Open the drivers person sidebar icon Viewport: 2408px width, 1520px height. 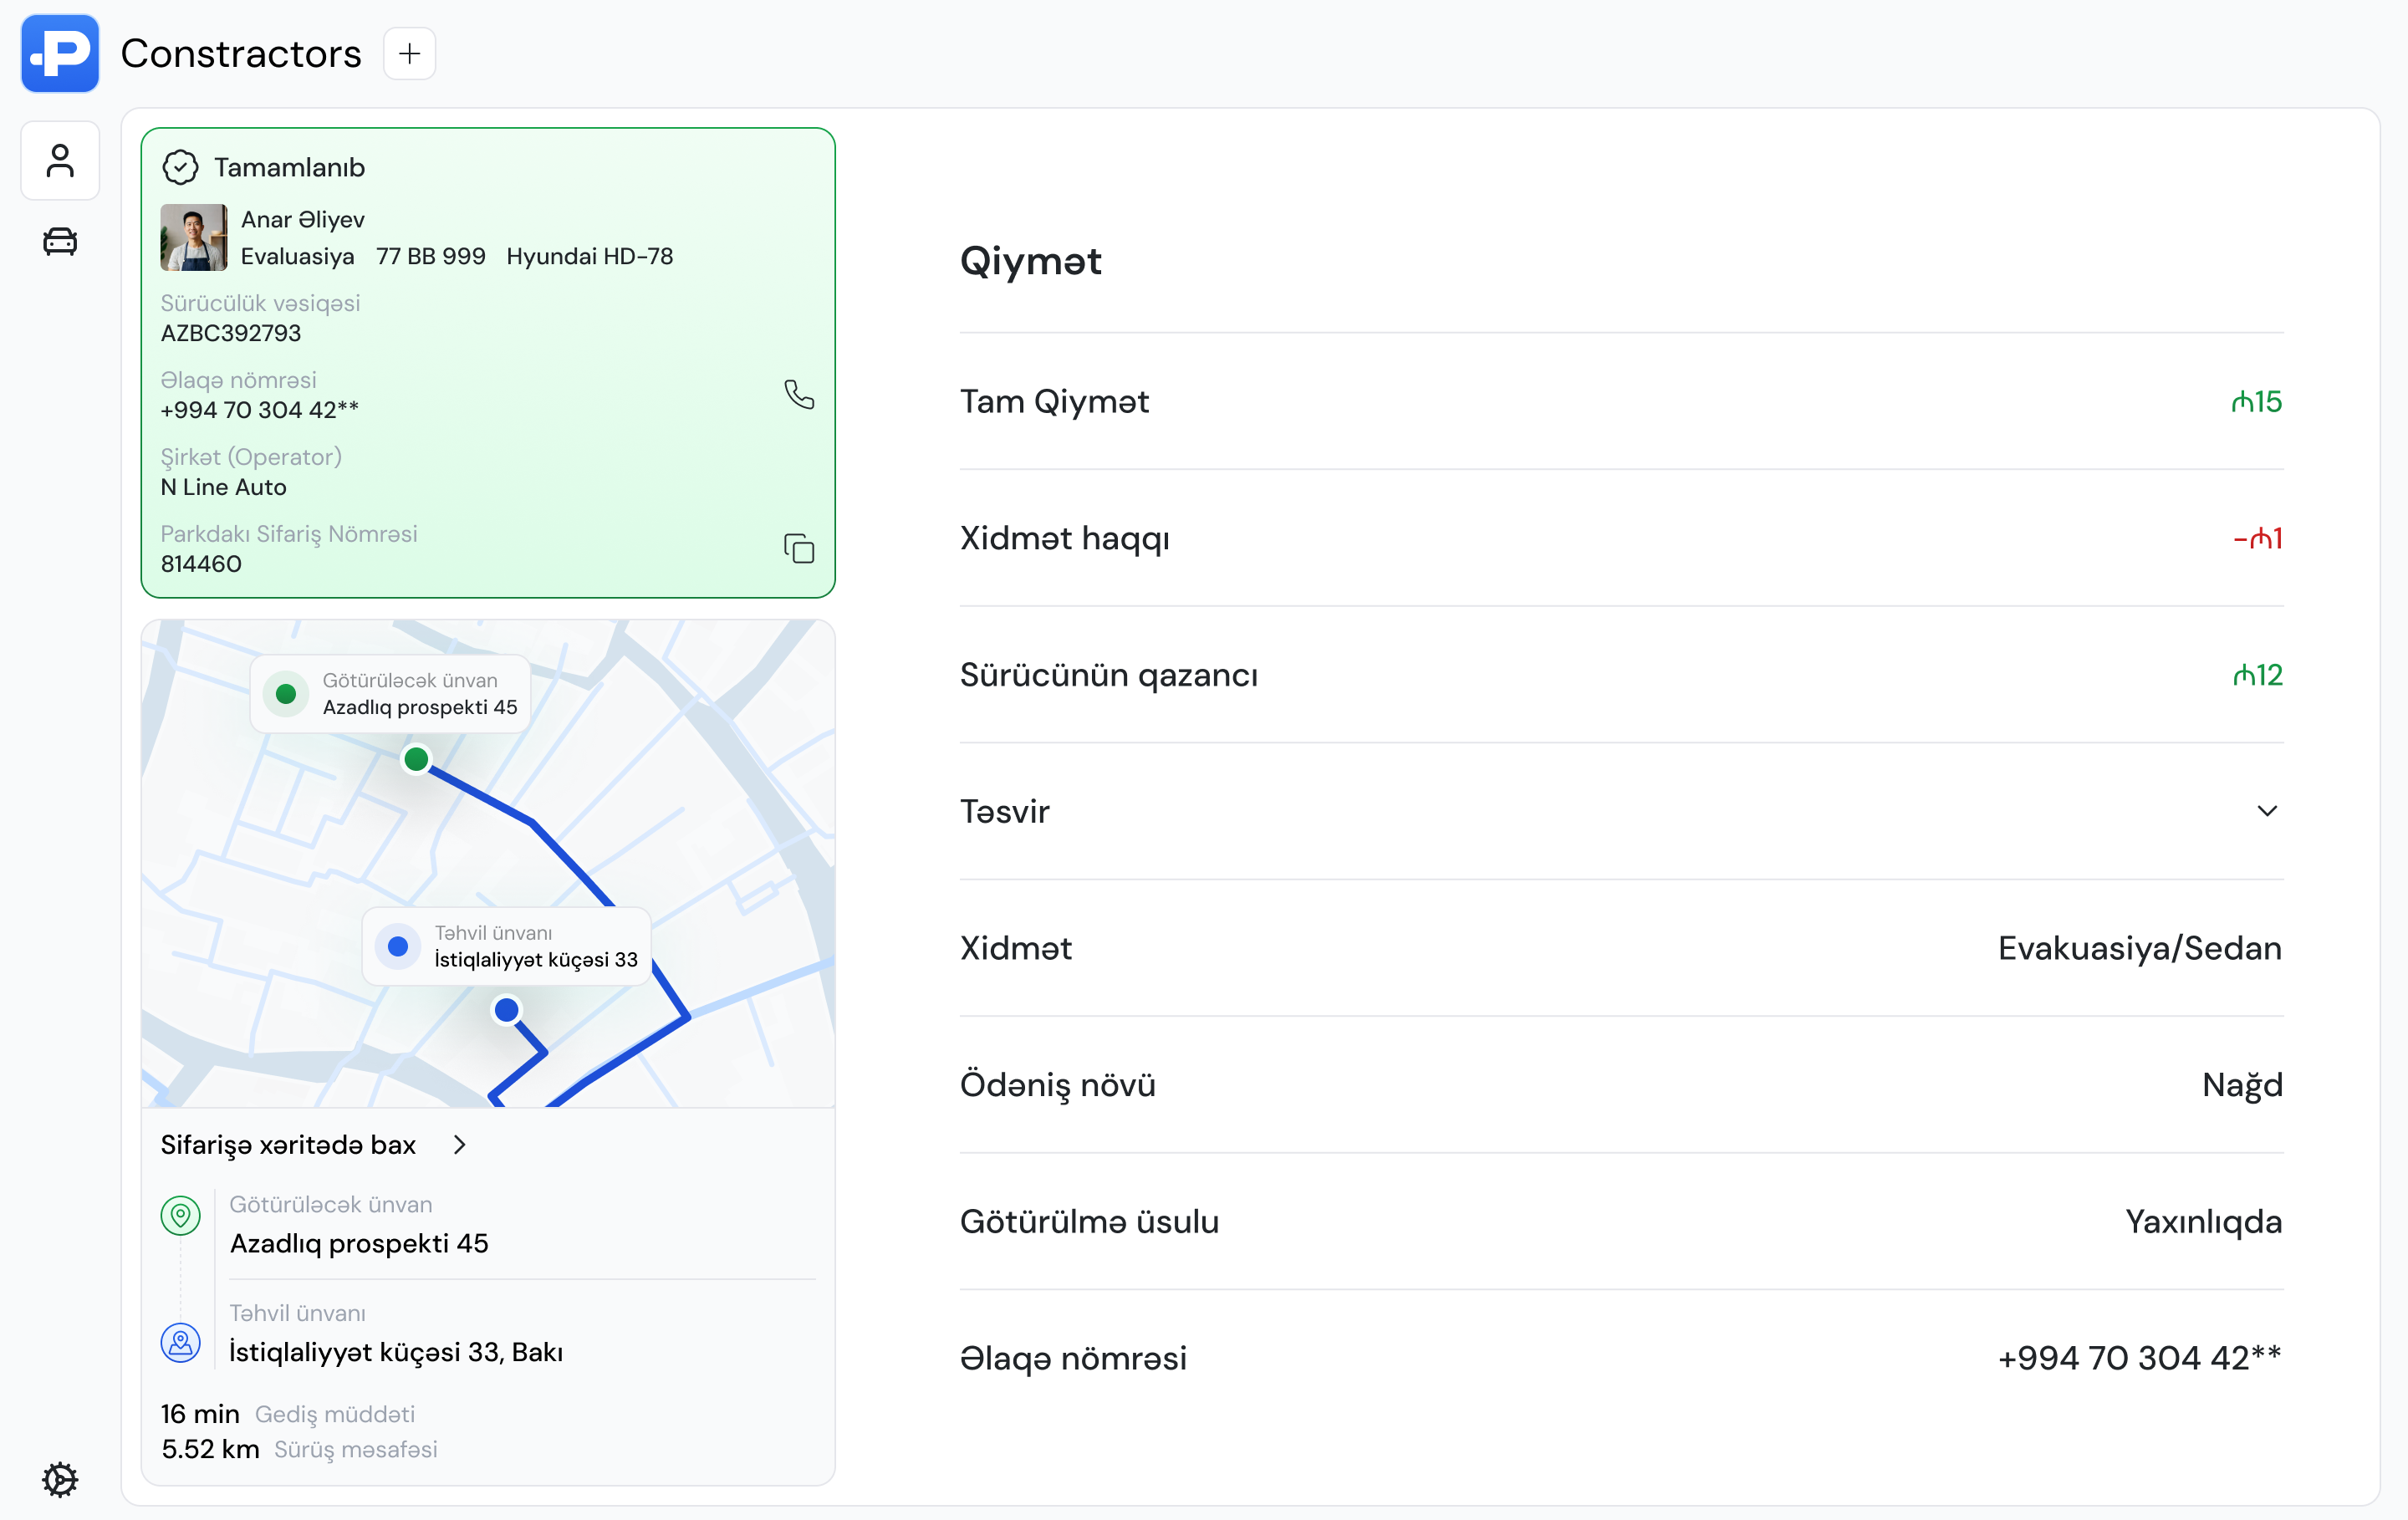(x=60, y=161)
